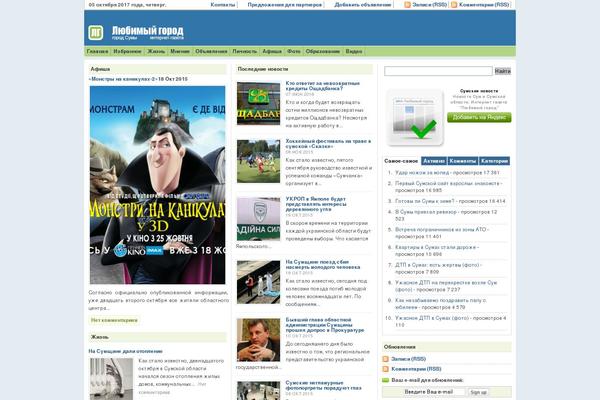Open the Сумские нелегальные фотопортреты headline
The height and width of the screenshot is (400, 600).
pos(323,385)
